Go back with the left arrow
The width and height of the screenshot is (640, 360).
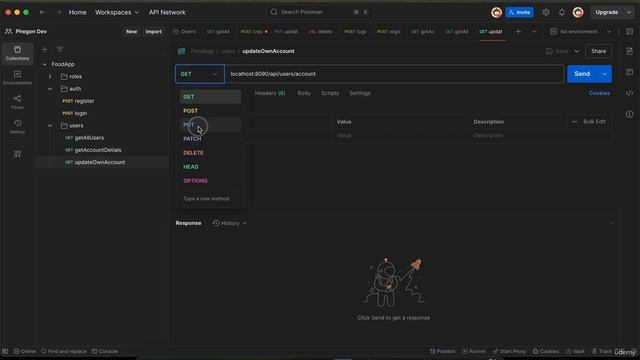[x=42, y=12]
